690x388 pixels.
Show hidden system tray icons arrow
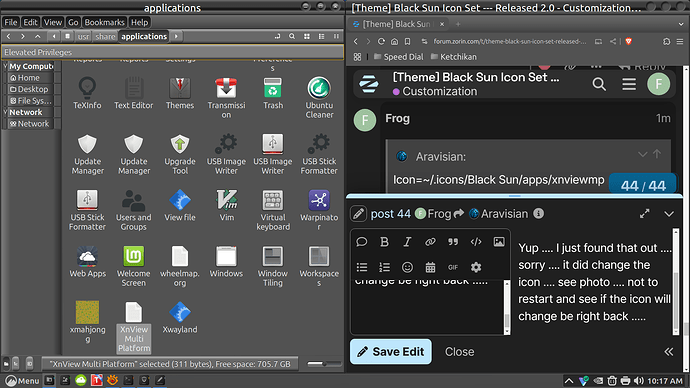tap(569, 381)
